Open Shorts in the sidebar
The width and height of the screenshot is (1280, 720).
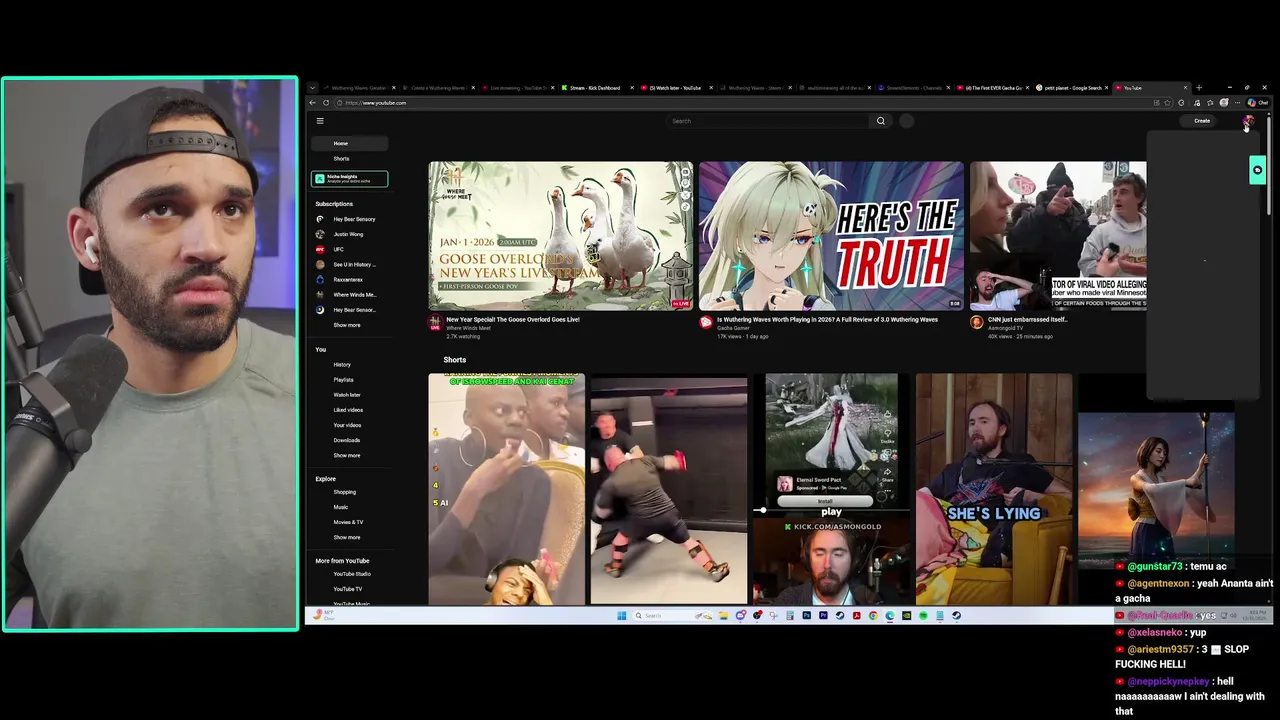(349, 158)
